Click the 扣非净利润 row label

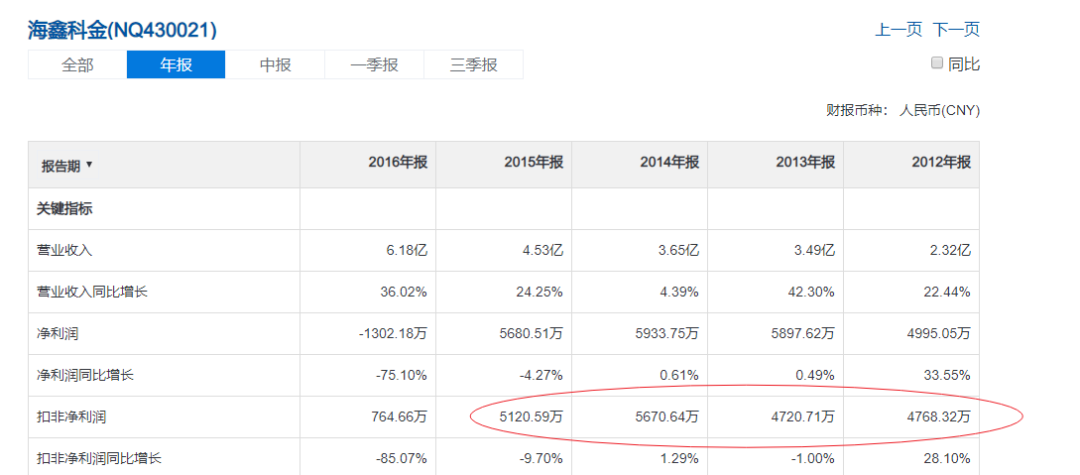(x=71, y=416)
